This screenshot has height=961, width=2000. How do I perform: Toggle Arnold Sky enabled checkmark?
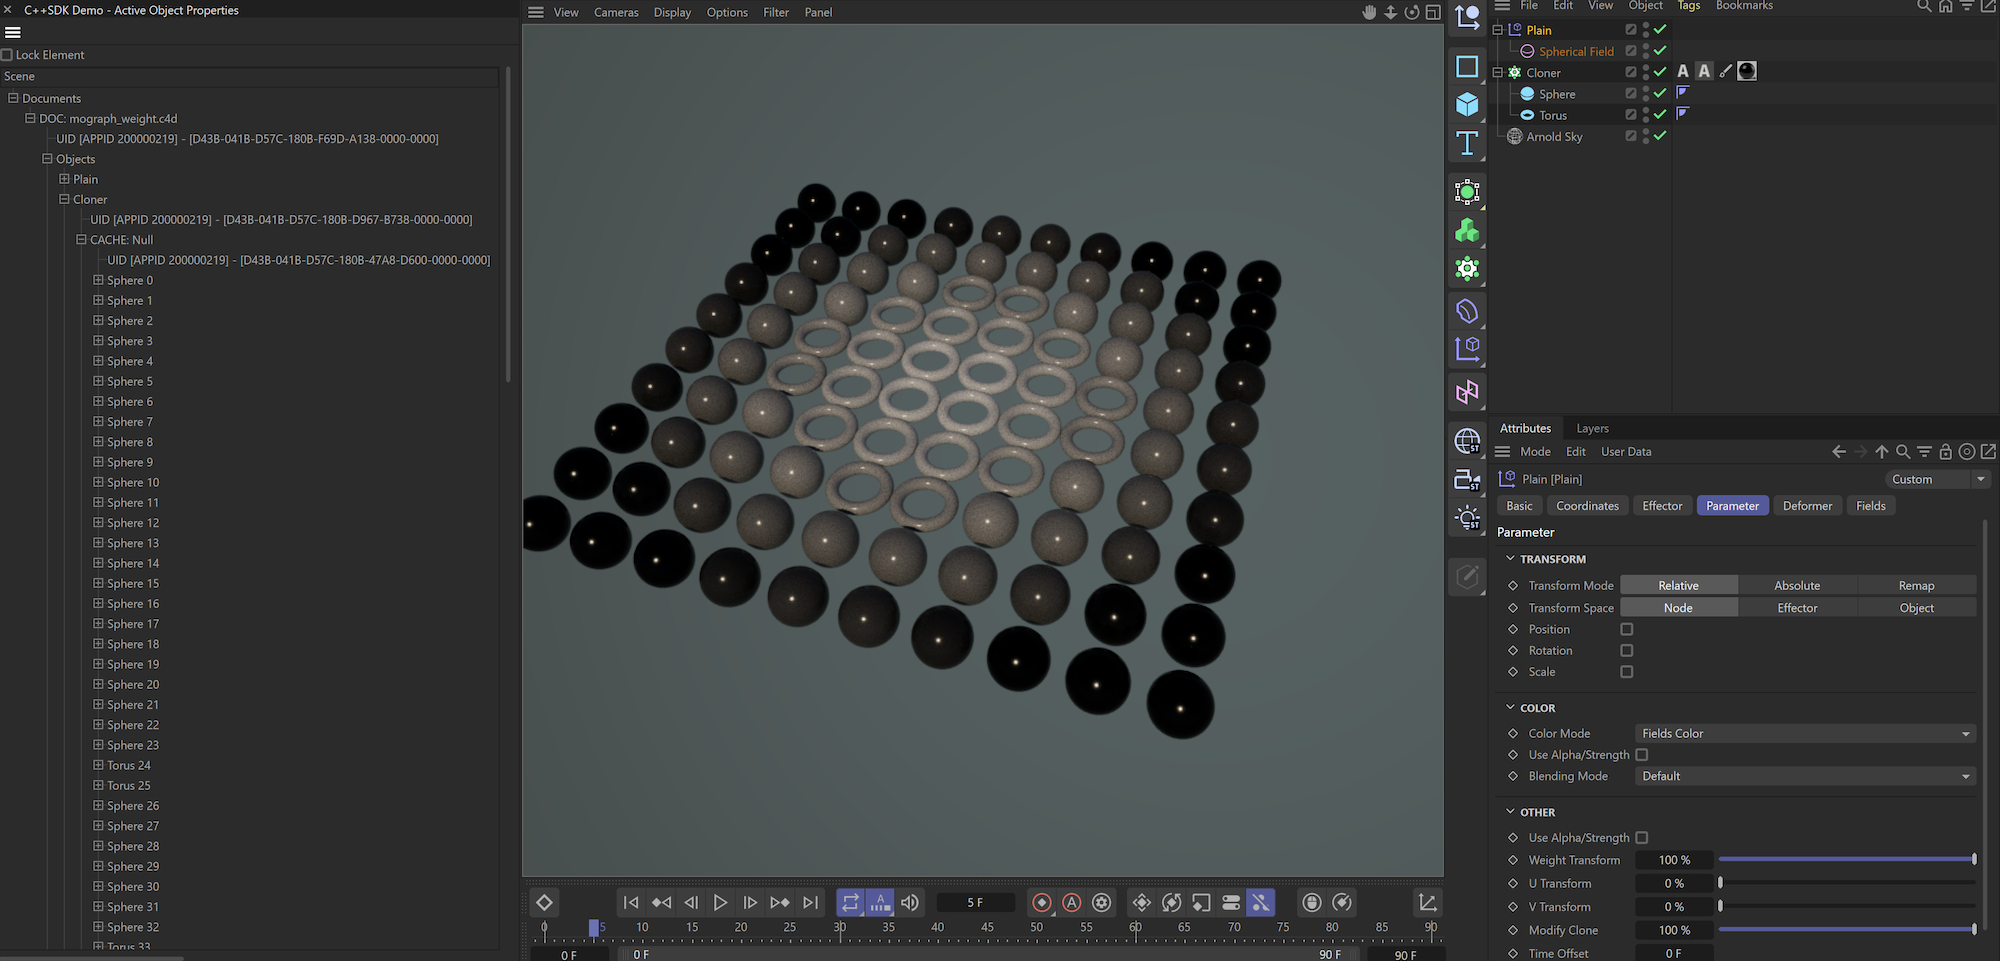pos(1660,136)
